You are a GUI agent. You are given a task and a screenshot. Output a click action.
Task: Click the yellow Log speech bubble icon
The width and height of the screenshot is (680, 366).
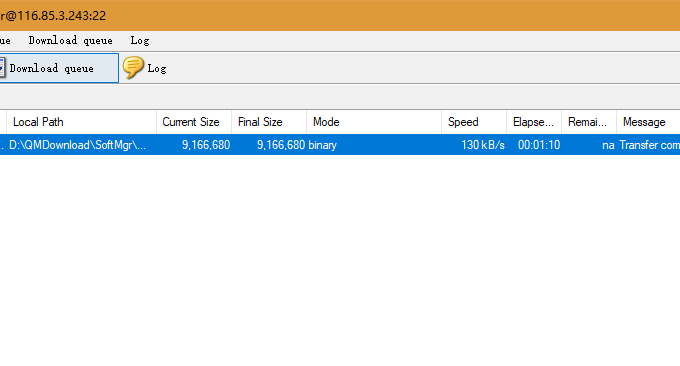tap(133, 68)
